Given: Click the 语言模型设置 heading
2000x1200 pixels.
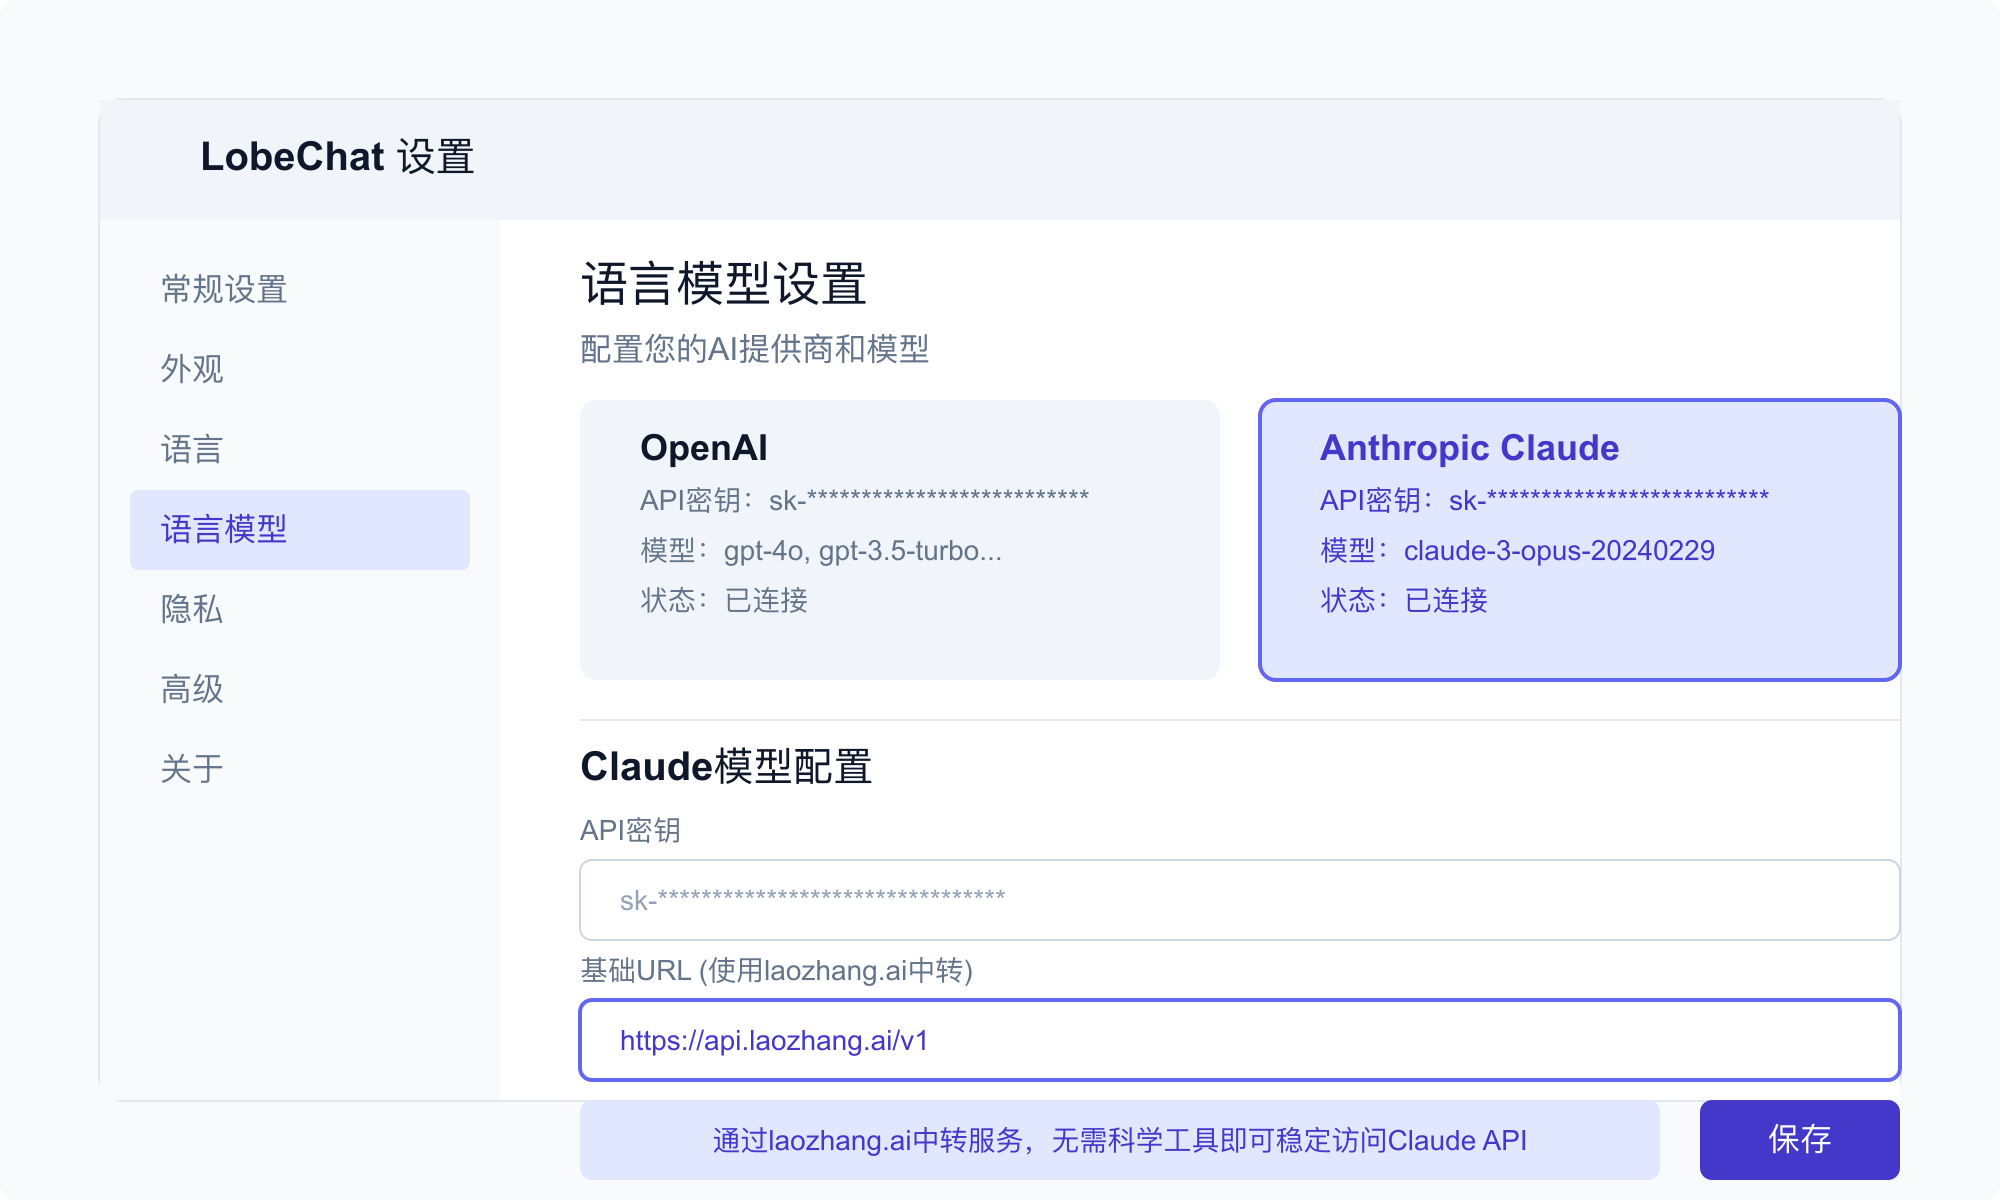Looking at the screenshot, I should [x=724, y=284].
